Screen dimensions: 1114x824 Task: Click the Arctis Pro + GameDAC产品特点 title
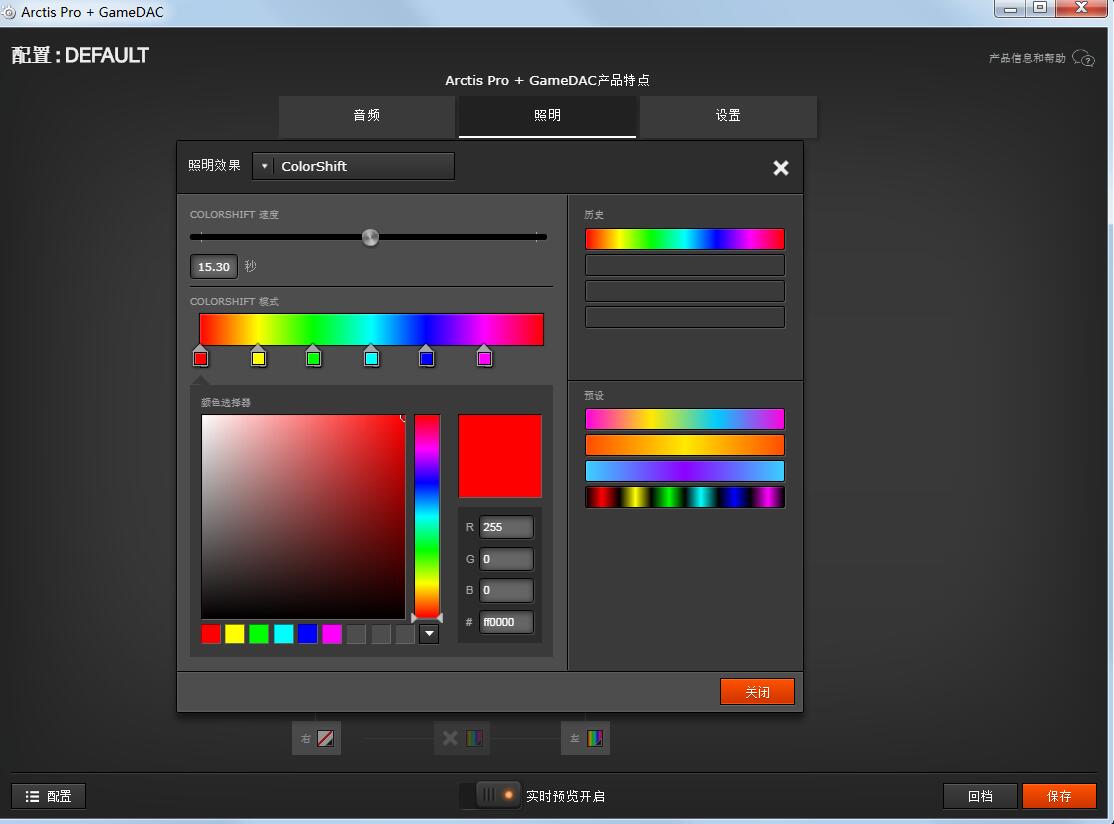[x=547, y=80]
